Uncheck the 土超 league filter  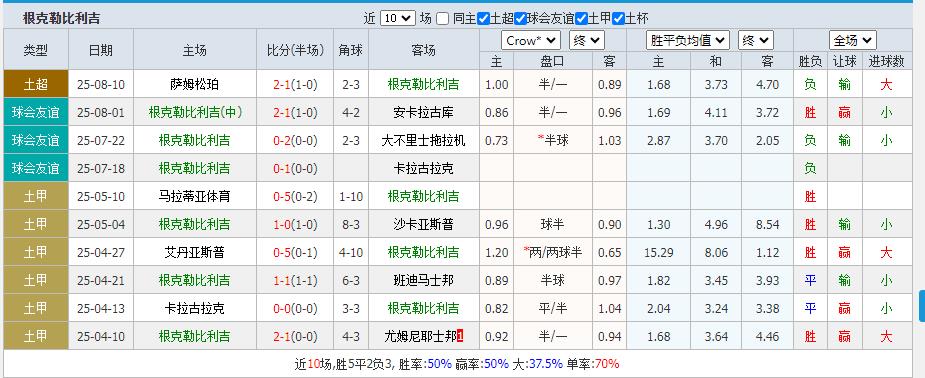tap(483, 19)
